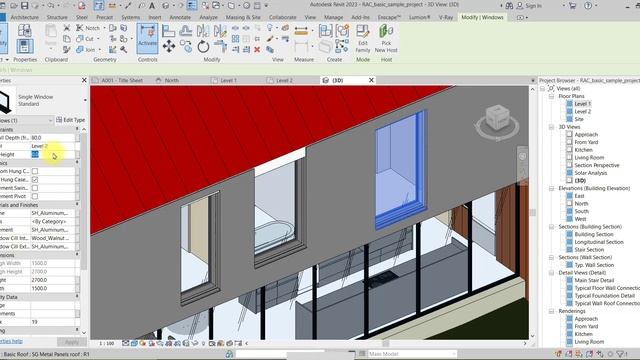This screenshot has height=360, width=640.
Task: Switch to the Level 1 view tab
Action: click(229, 80)
